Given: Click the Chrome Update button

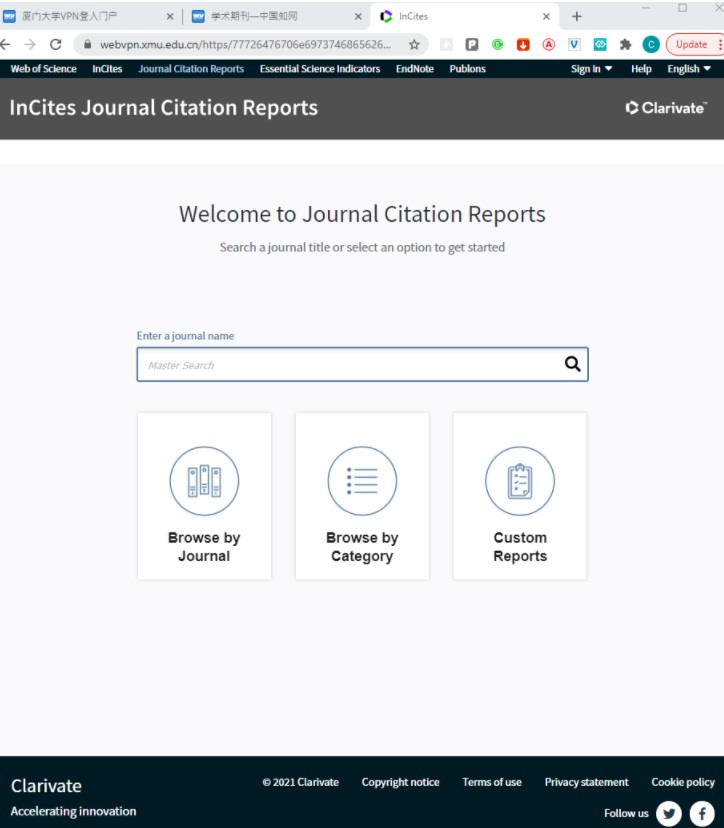Looking at the screenshot, I should (x=694, y=44).
